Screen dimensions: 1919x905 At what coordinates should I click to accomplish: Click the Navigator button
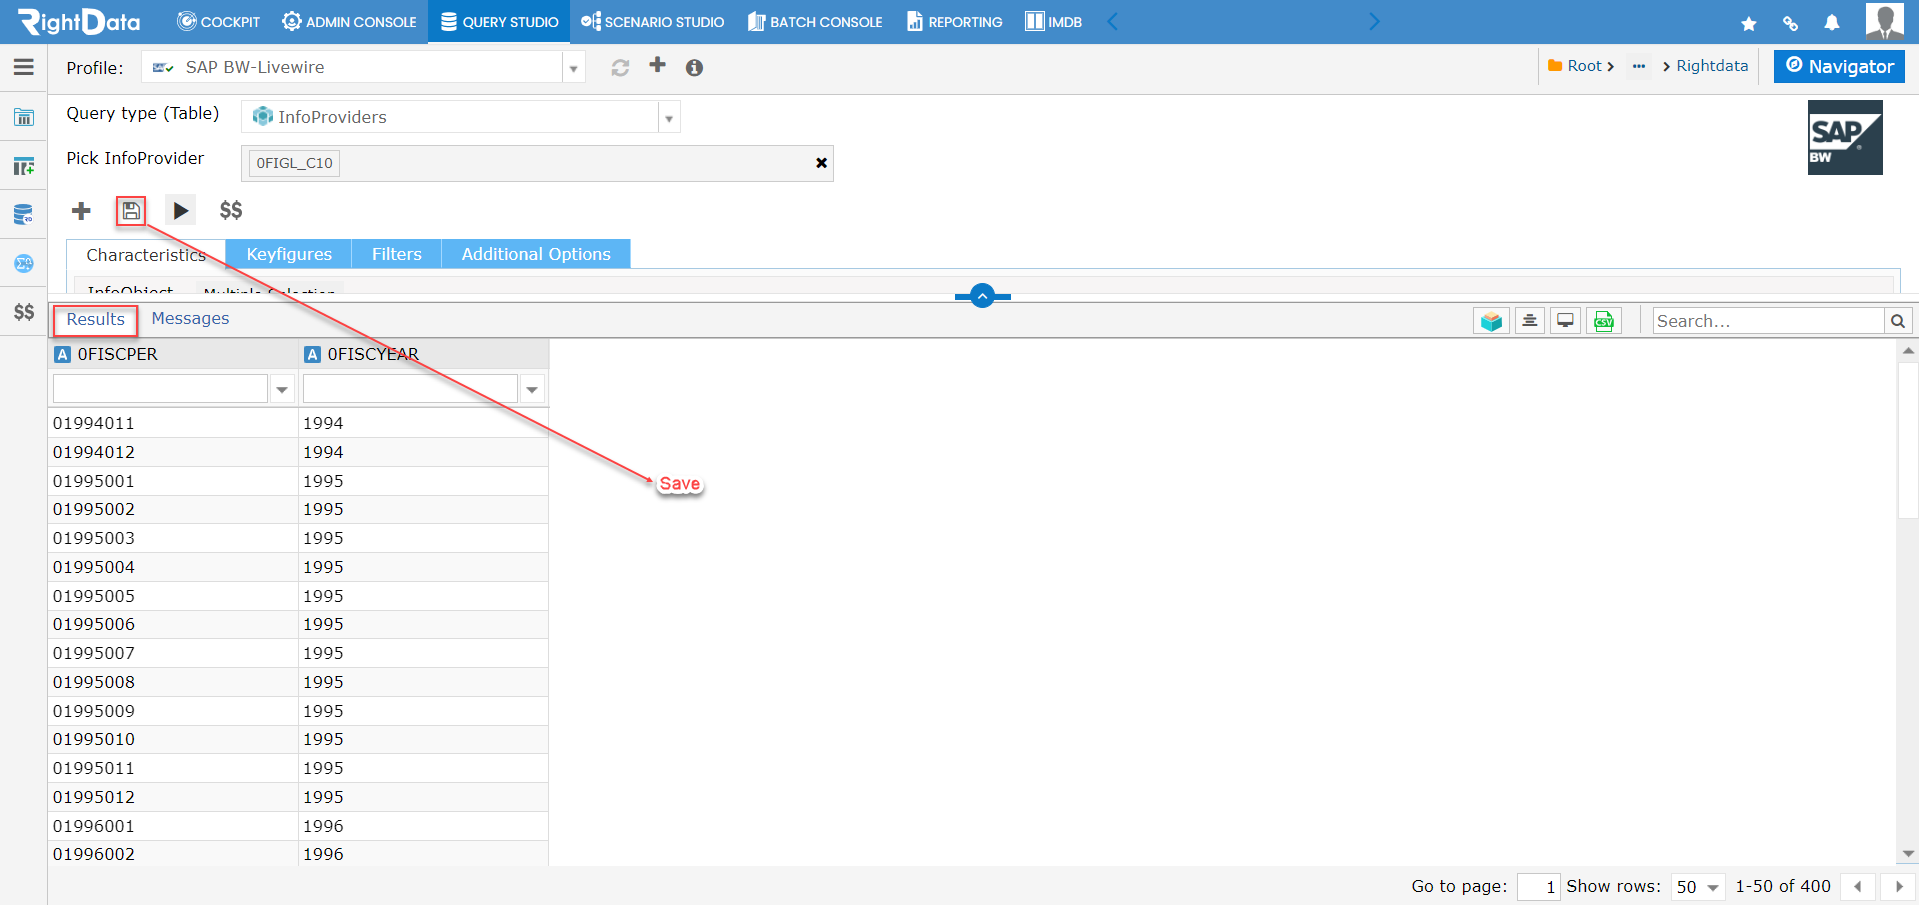click(x=1838, y=66)
